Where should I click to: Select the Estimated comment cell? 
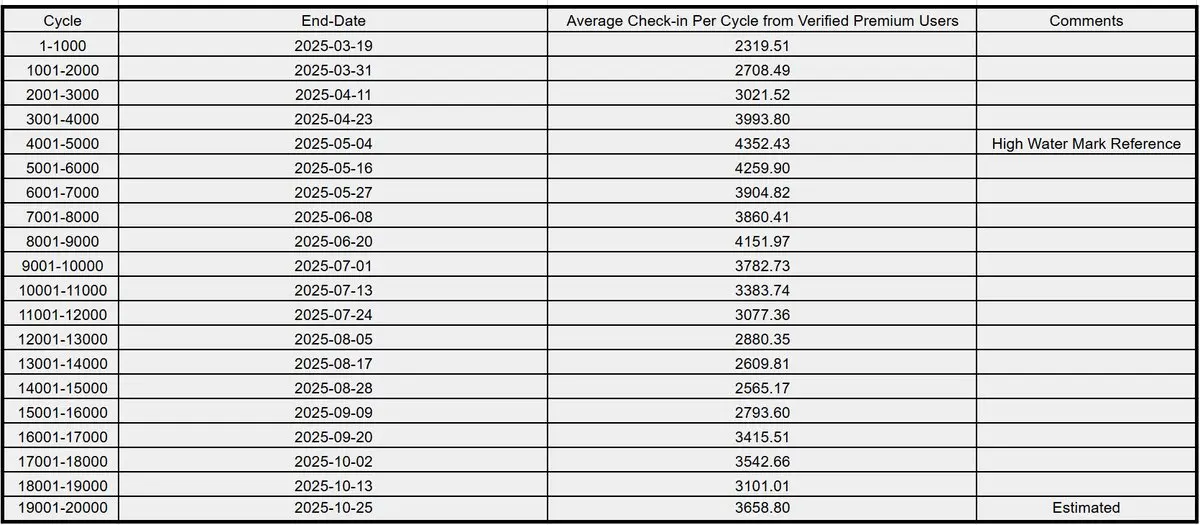[1086, 508]
